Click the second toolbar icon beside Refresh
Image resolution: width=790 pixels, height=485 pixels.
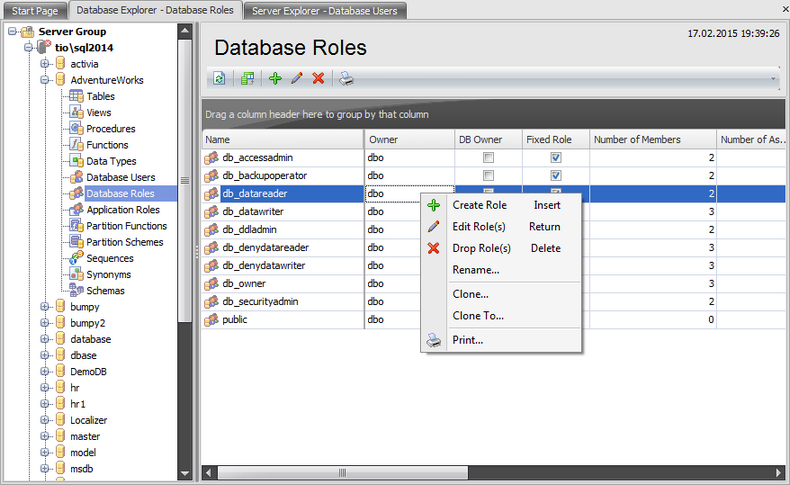pos(247,78)
